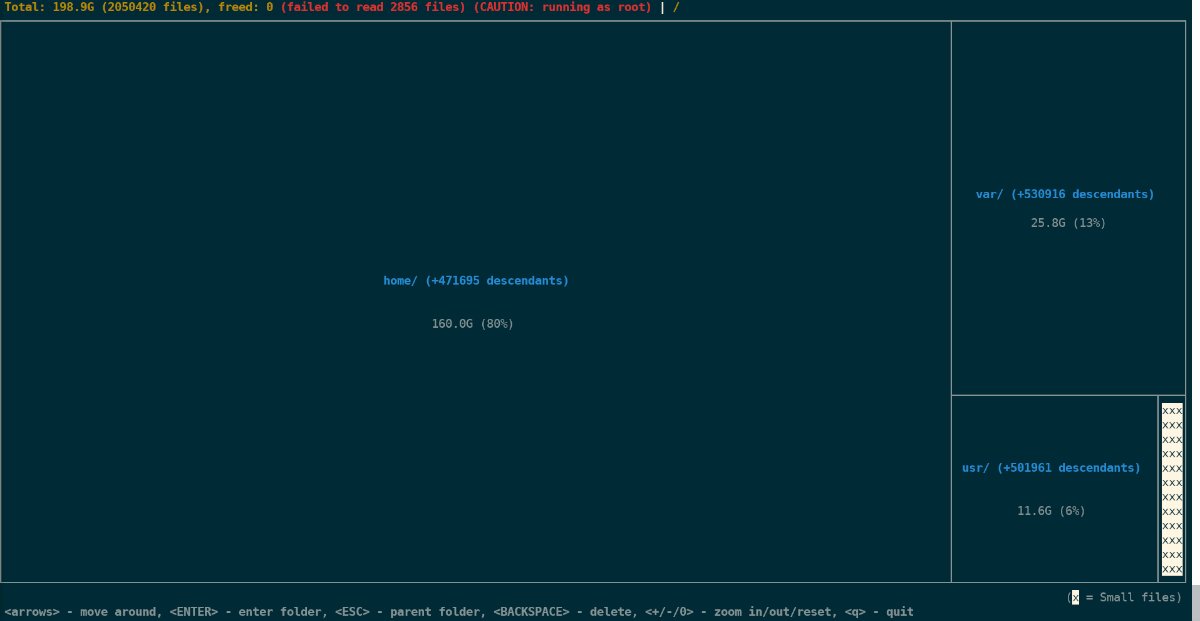Click the '<+/-/0> - zoom in/out/reset' hint

point(738,612)
